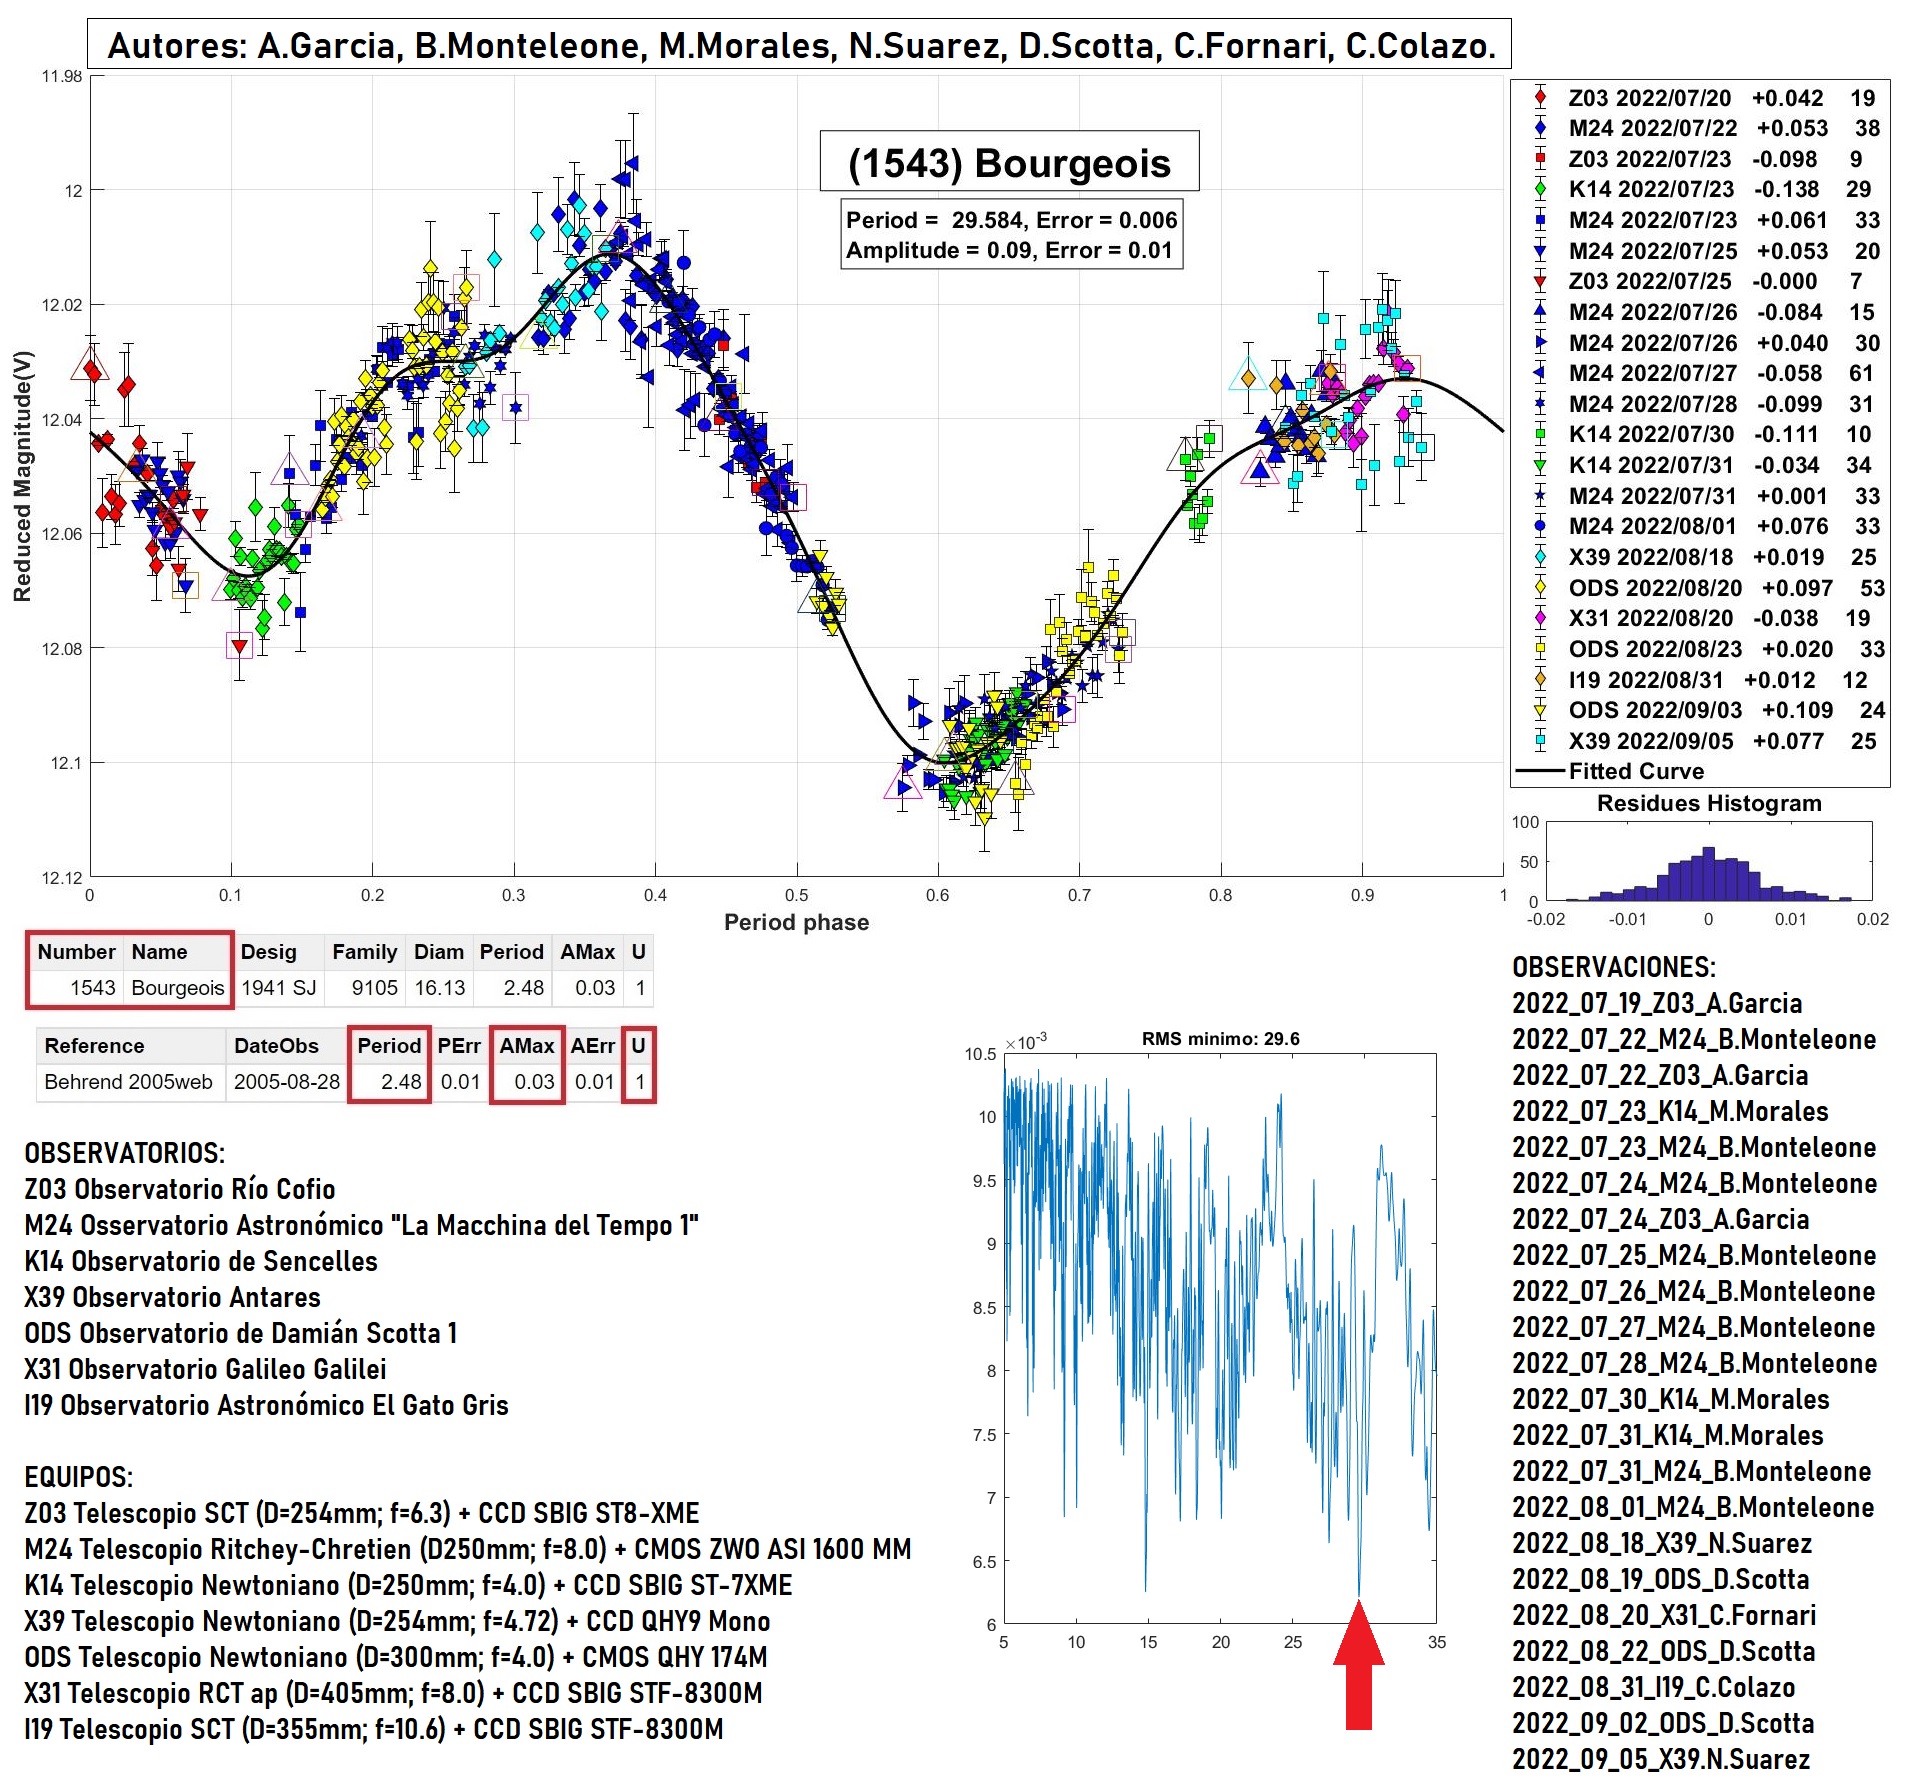The height and width of the screenshot is (1789, 1922).
Task: Select legend entry X39 2022/08/18 +0.019
Action: click(x=1704, y=557)
